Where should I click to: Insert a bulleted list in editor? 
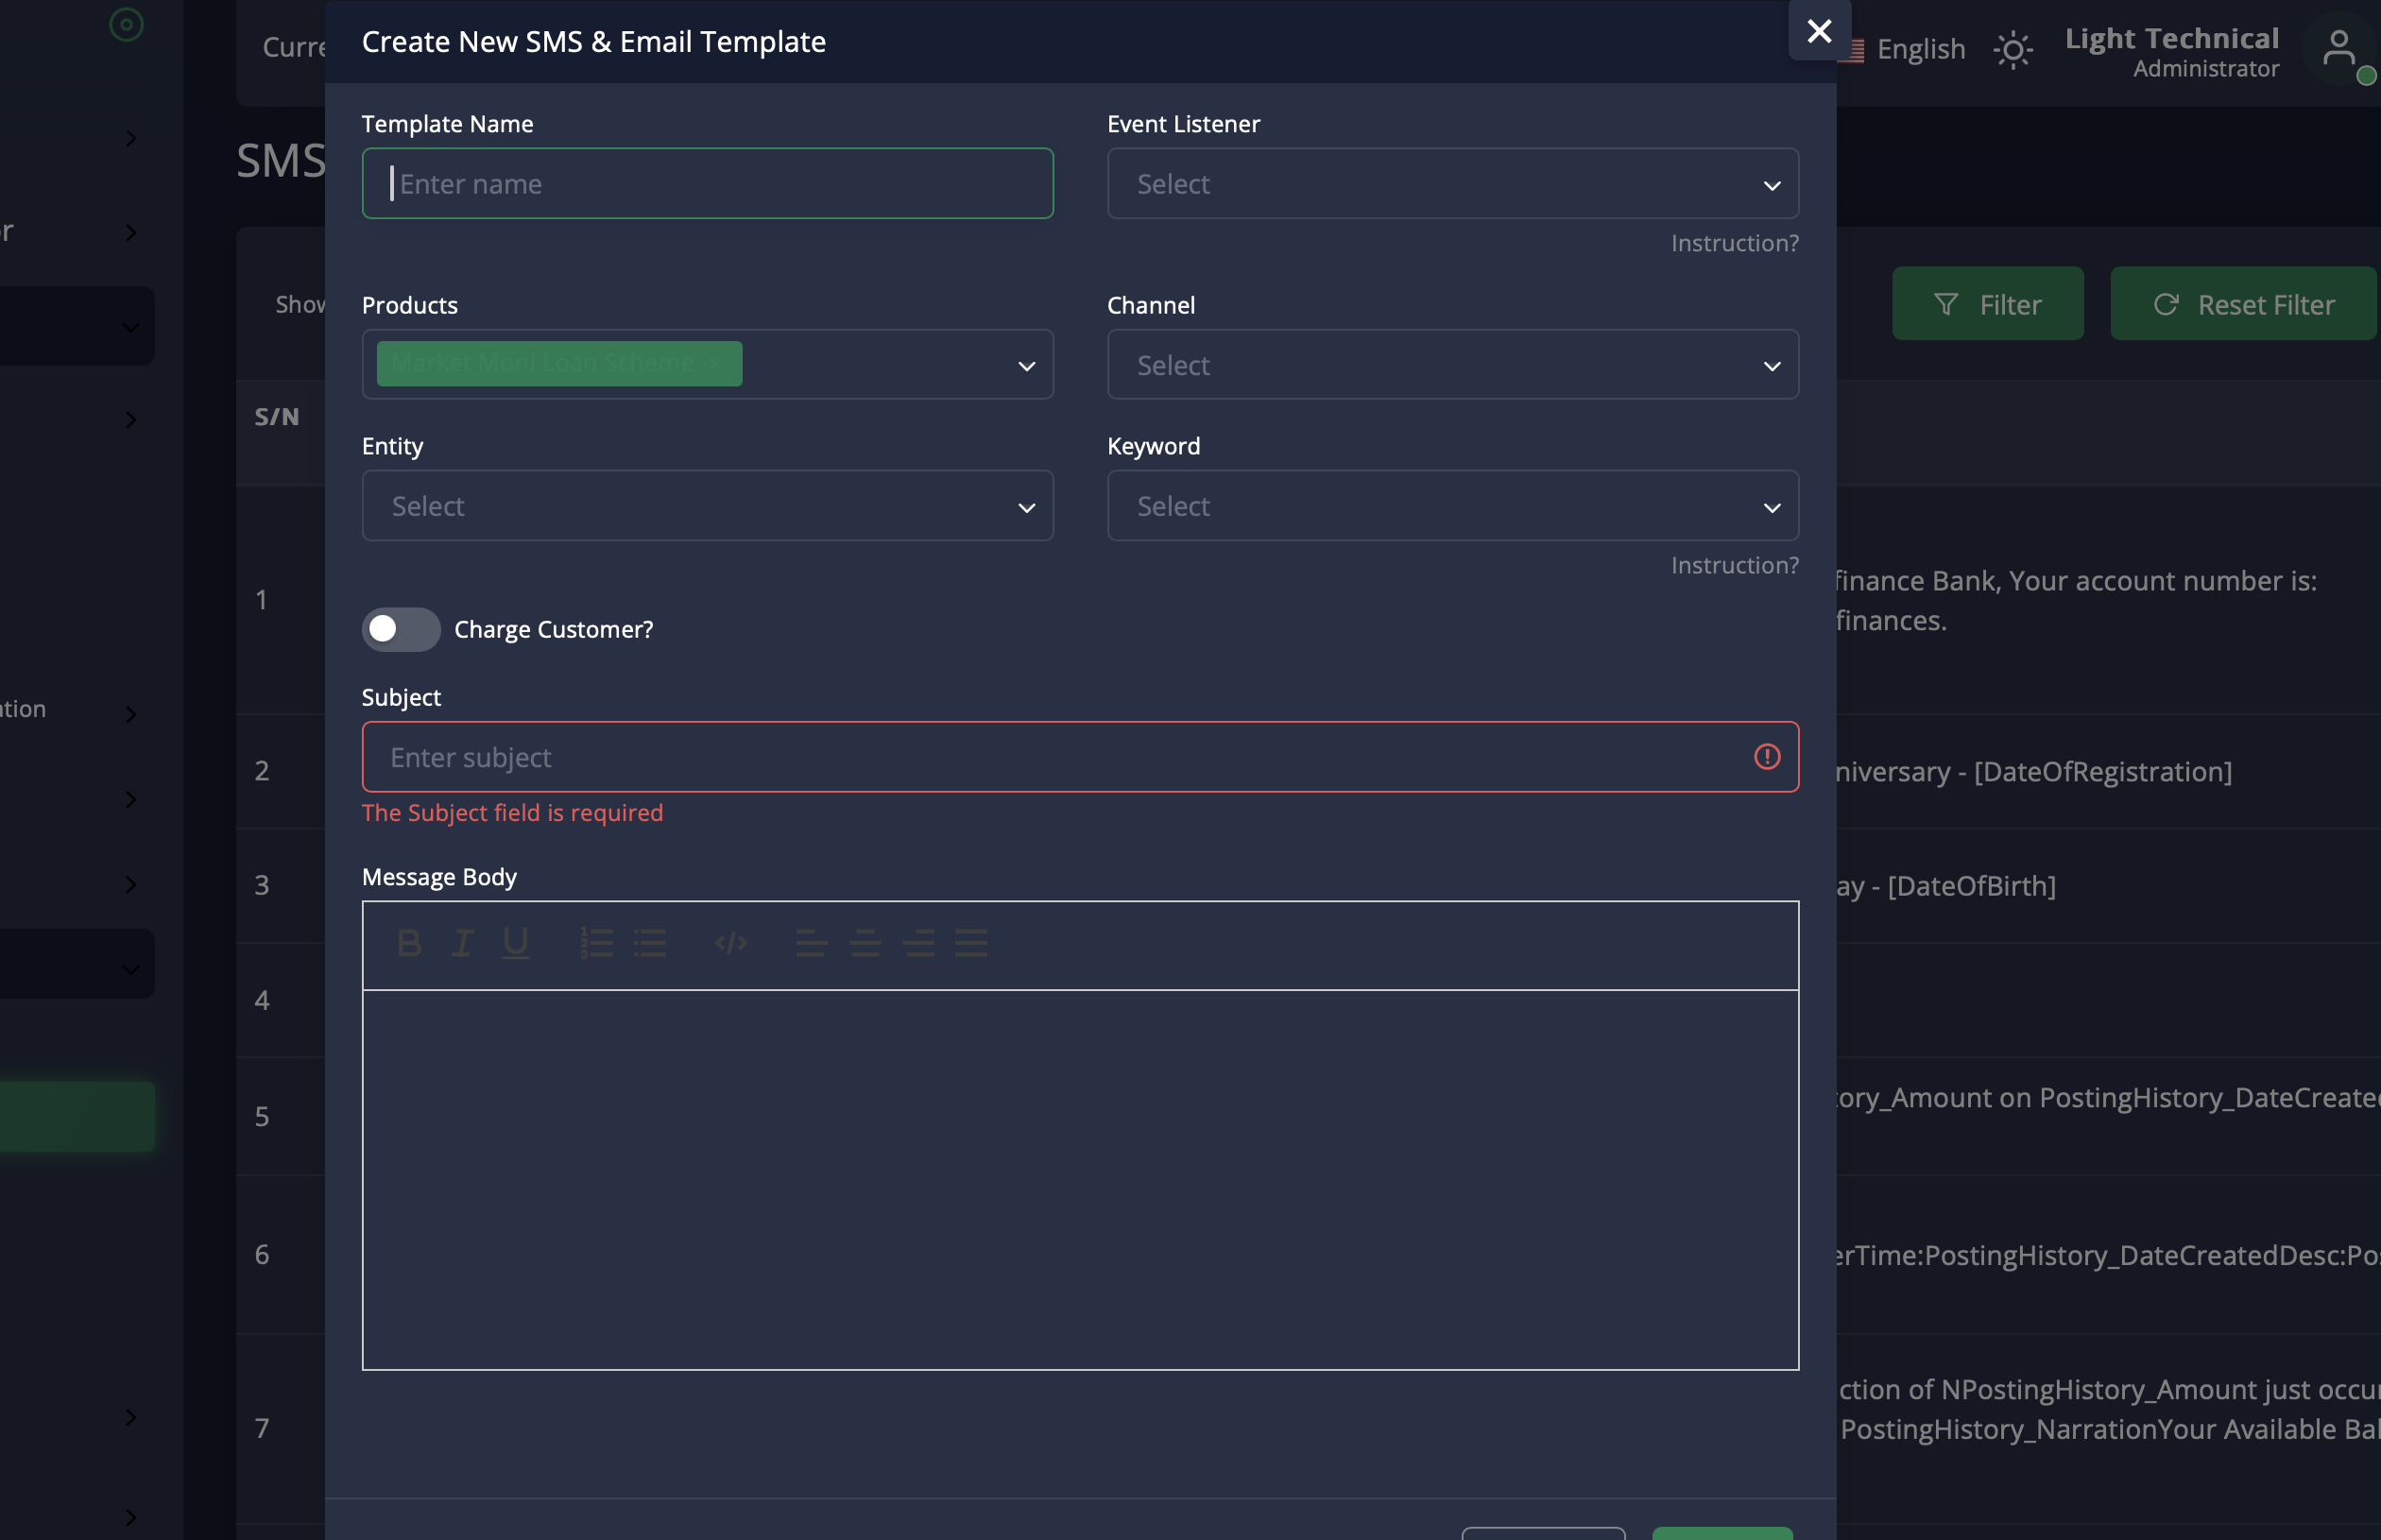point(650,943)
